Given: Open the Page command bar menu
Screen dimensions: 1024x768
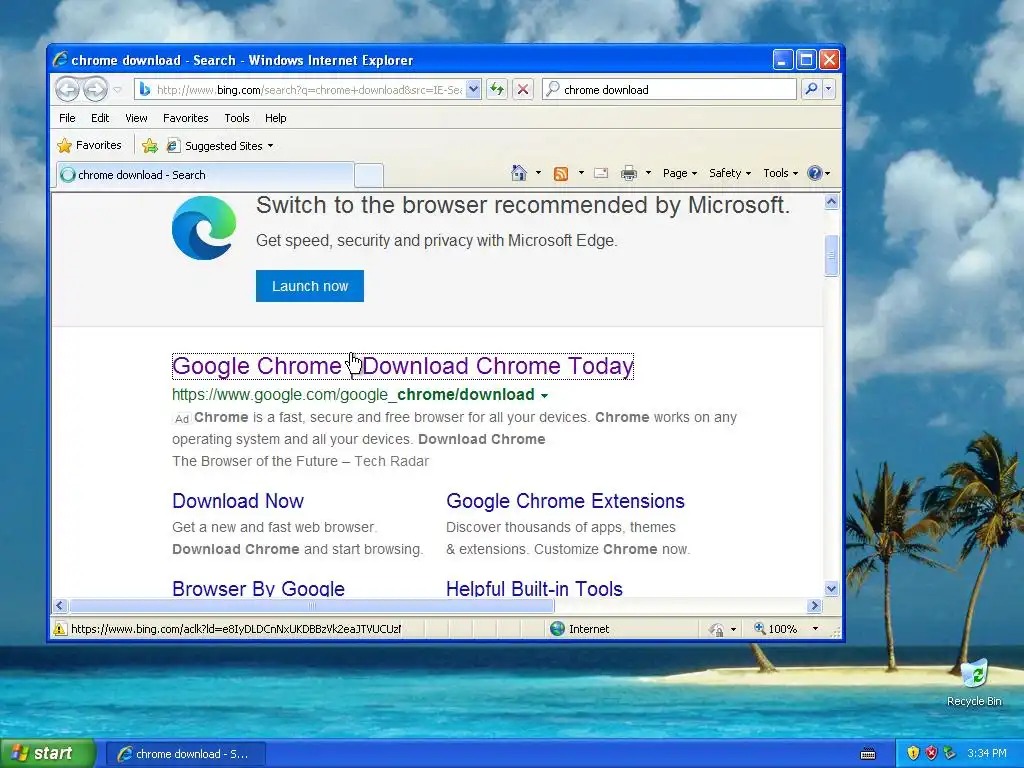Looking at the screenshot, I should (x=680, y=173).
